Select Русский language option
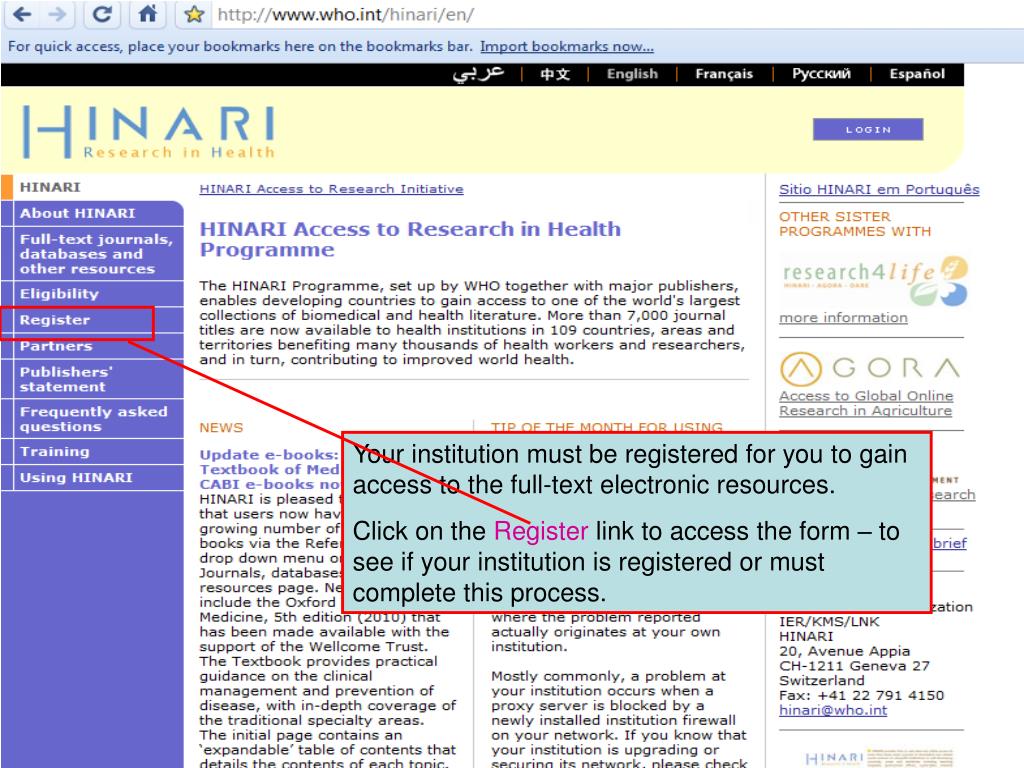The width and height of the screenshot is (1024, 768). (x=821, y=74)
